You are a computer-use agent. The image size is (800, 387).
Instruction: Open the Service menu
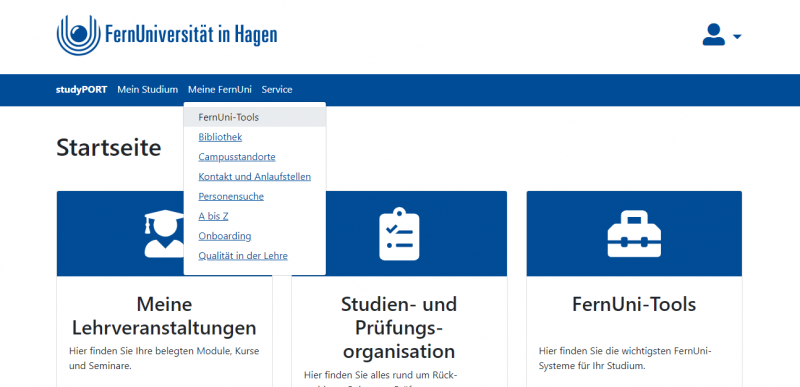[277, 90]
